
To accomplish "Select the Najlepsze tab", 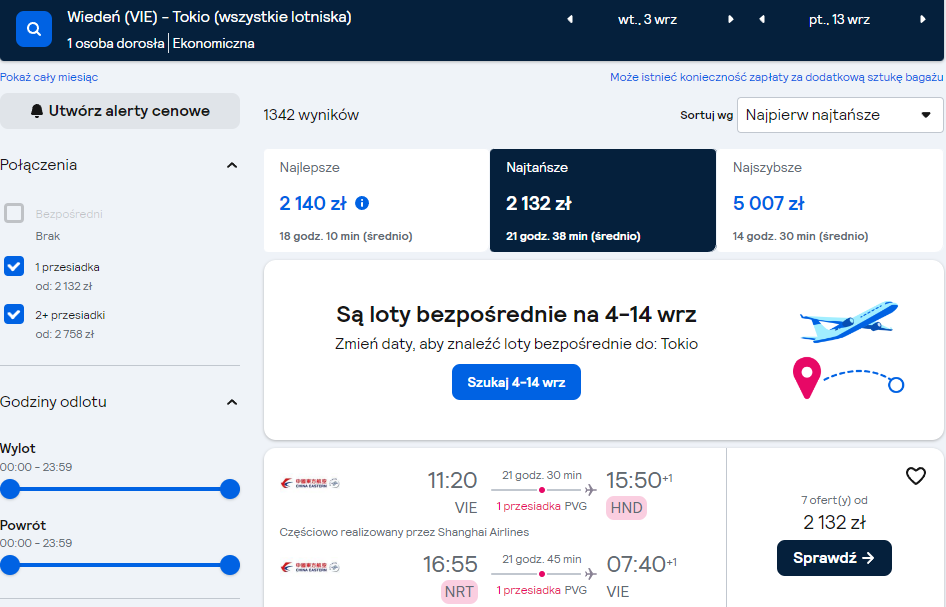I will (x=376, y=200).
